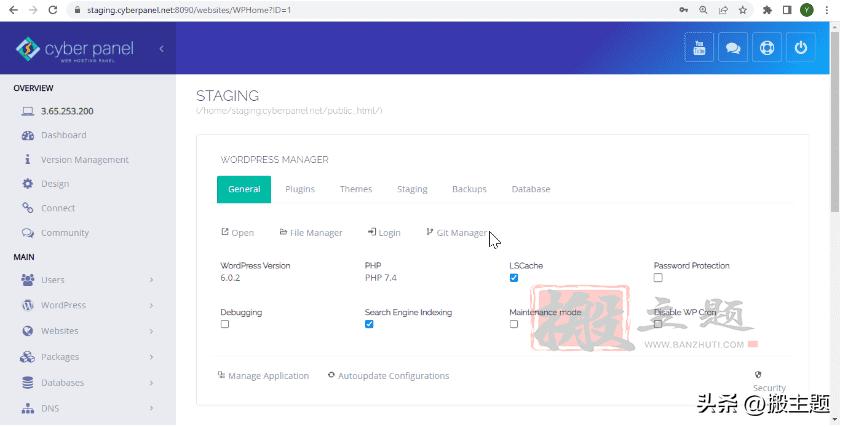Image resolution: width=843 pixels, height=427 pixels.
Task: Click the PHP 7.4 version value
Action: [x=381, y=278]
